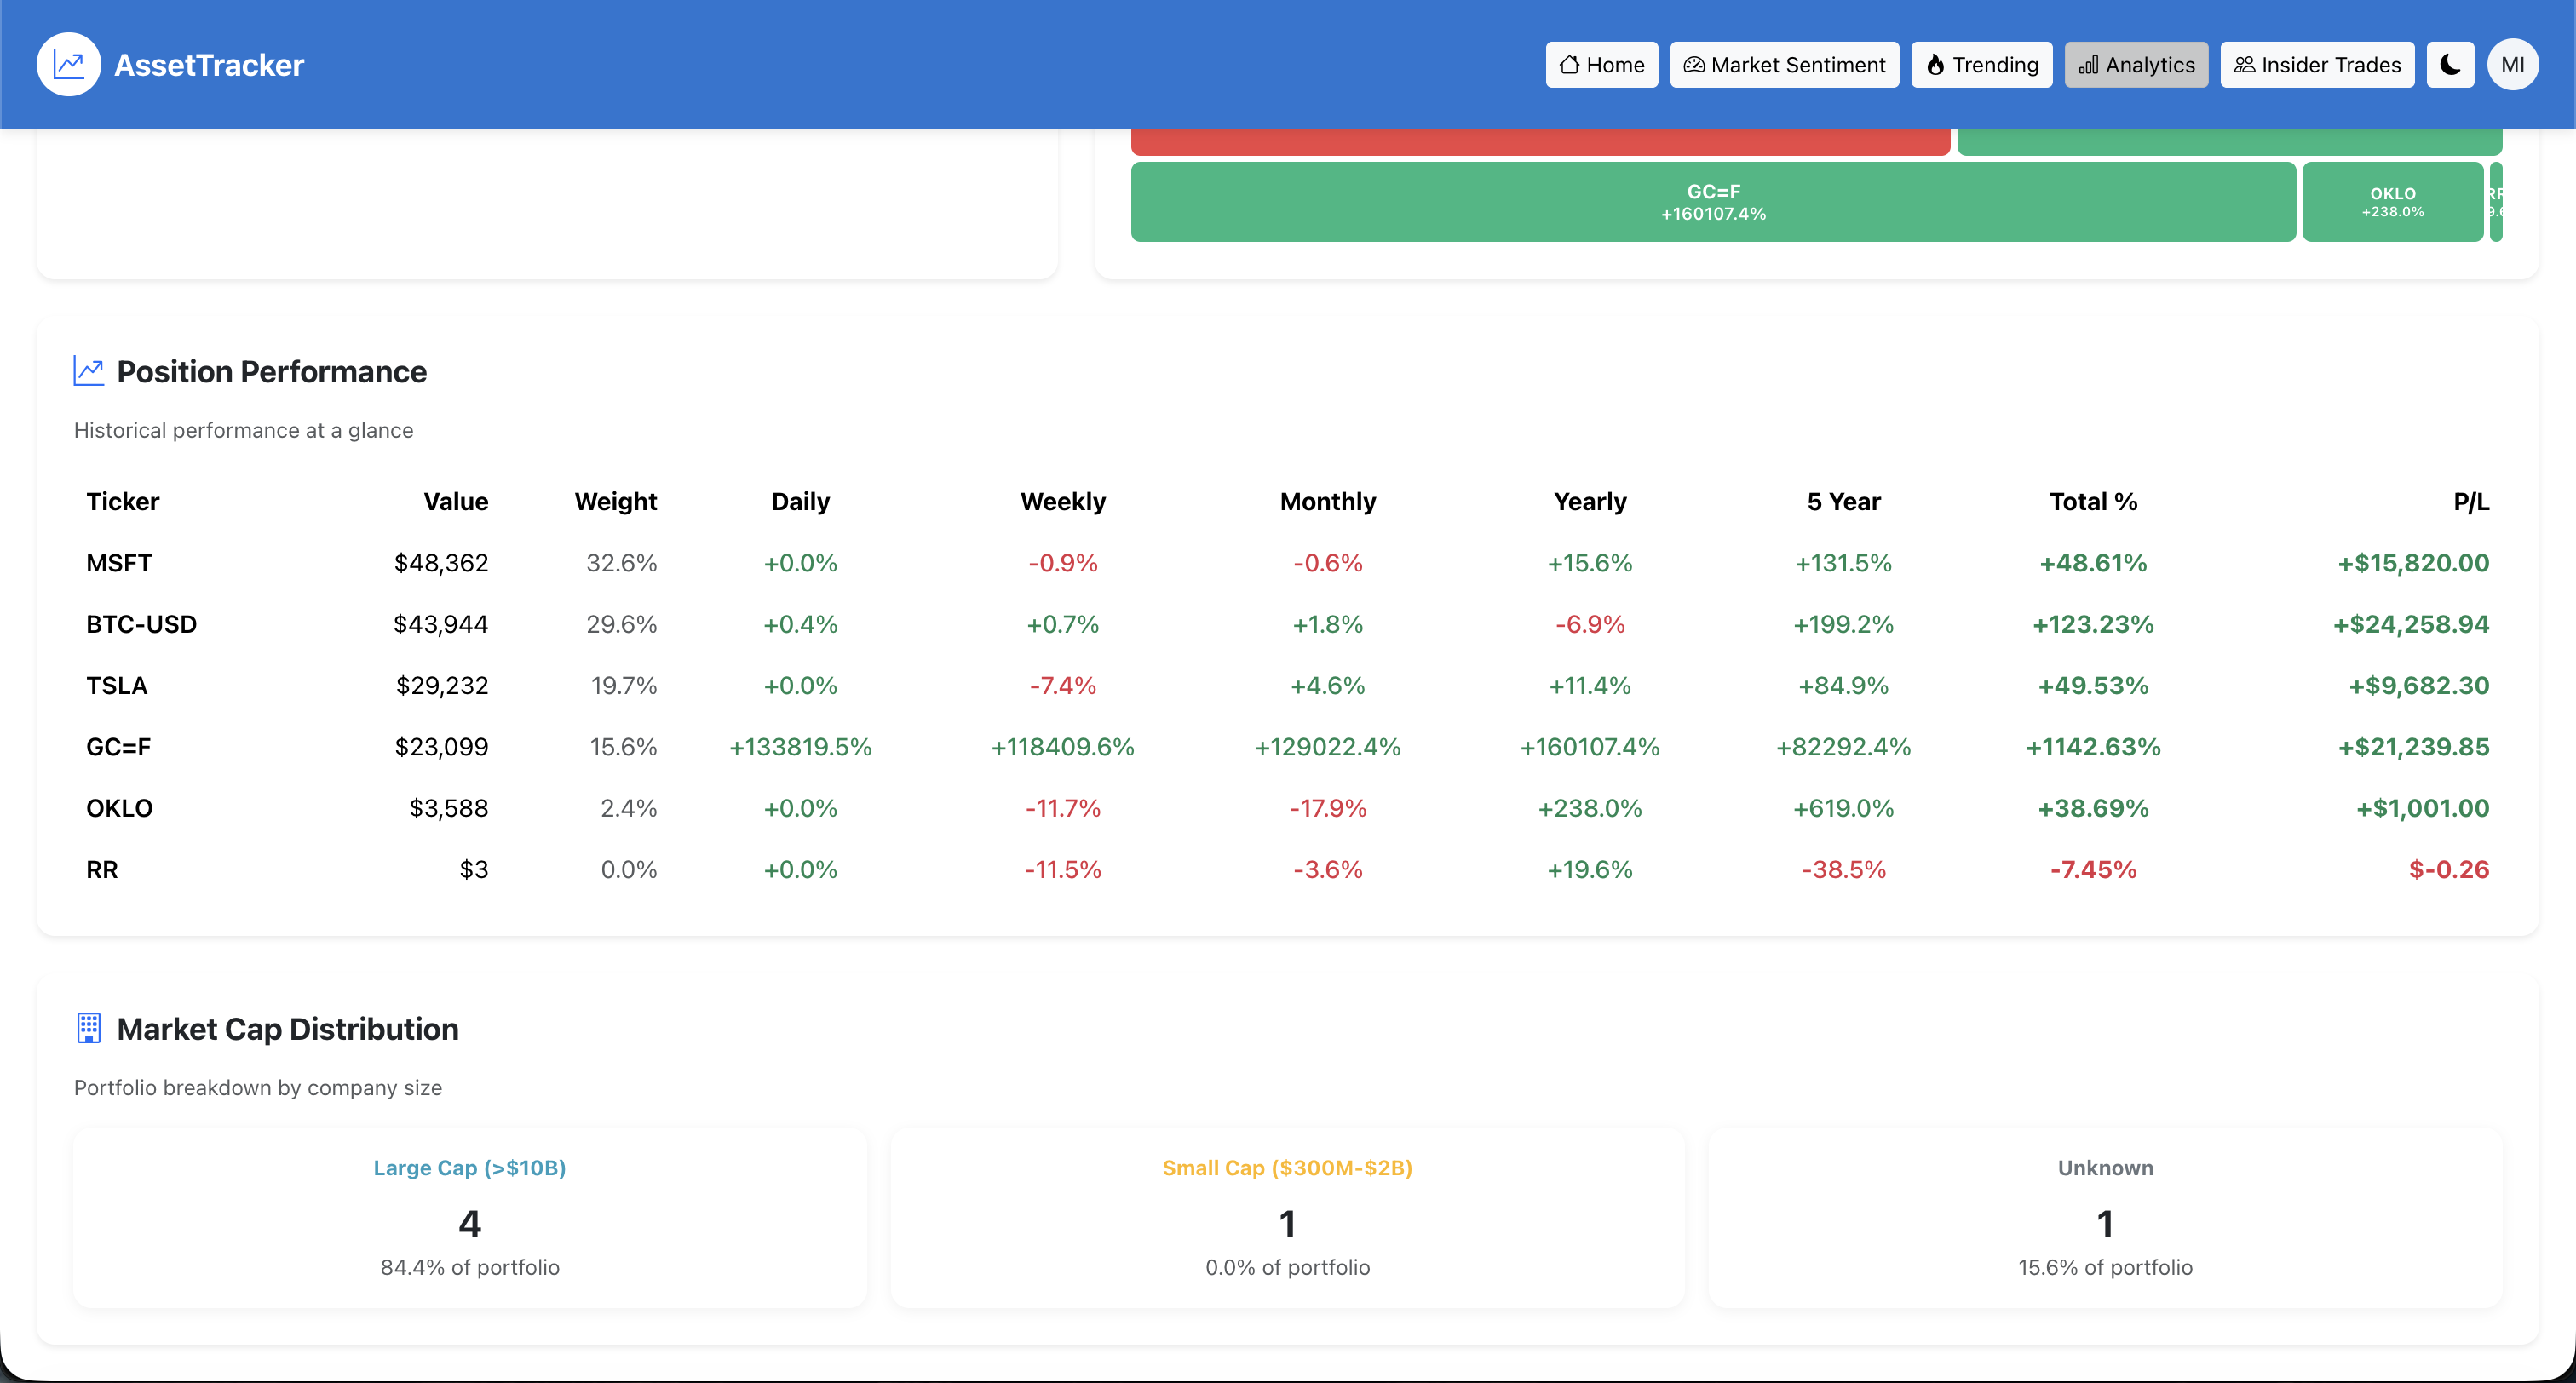Select the flame icon next to Trending
This screenshot has width=2576, height=1383.
pos(1936,64)
